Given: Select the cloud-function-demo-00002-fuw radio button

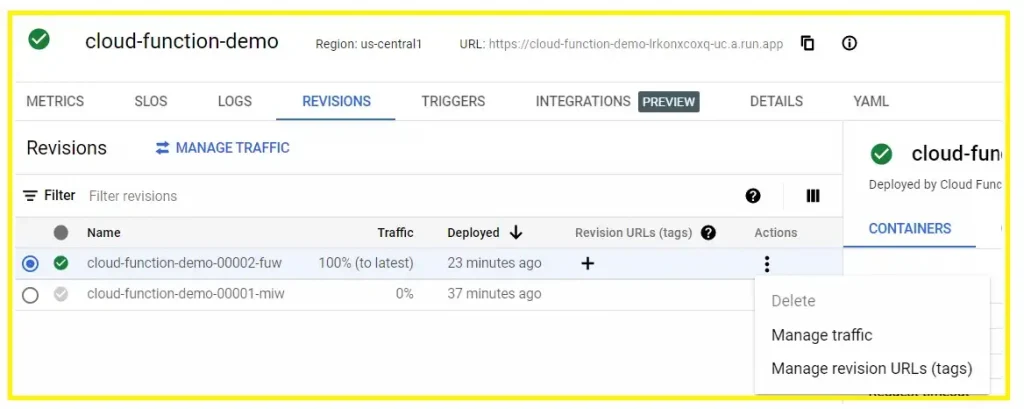Looking at the screenshot, I should pos(30,264).
